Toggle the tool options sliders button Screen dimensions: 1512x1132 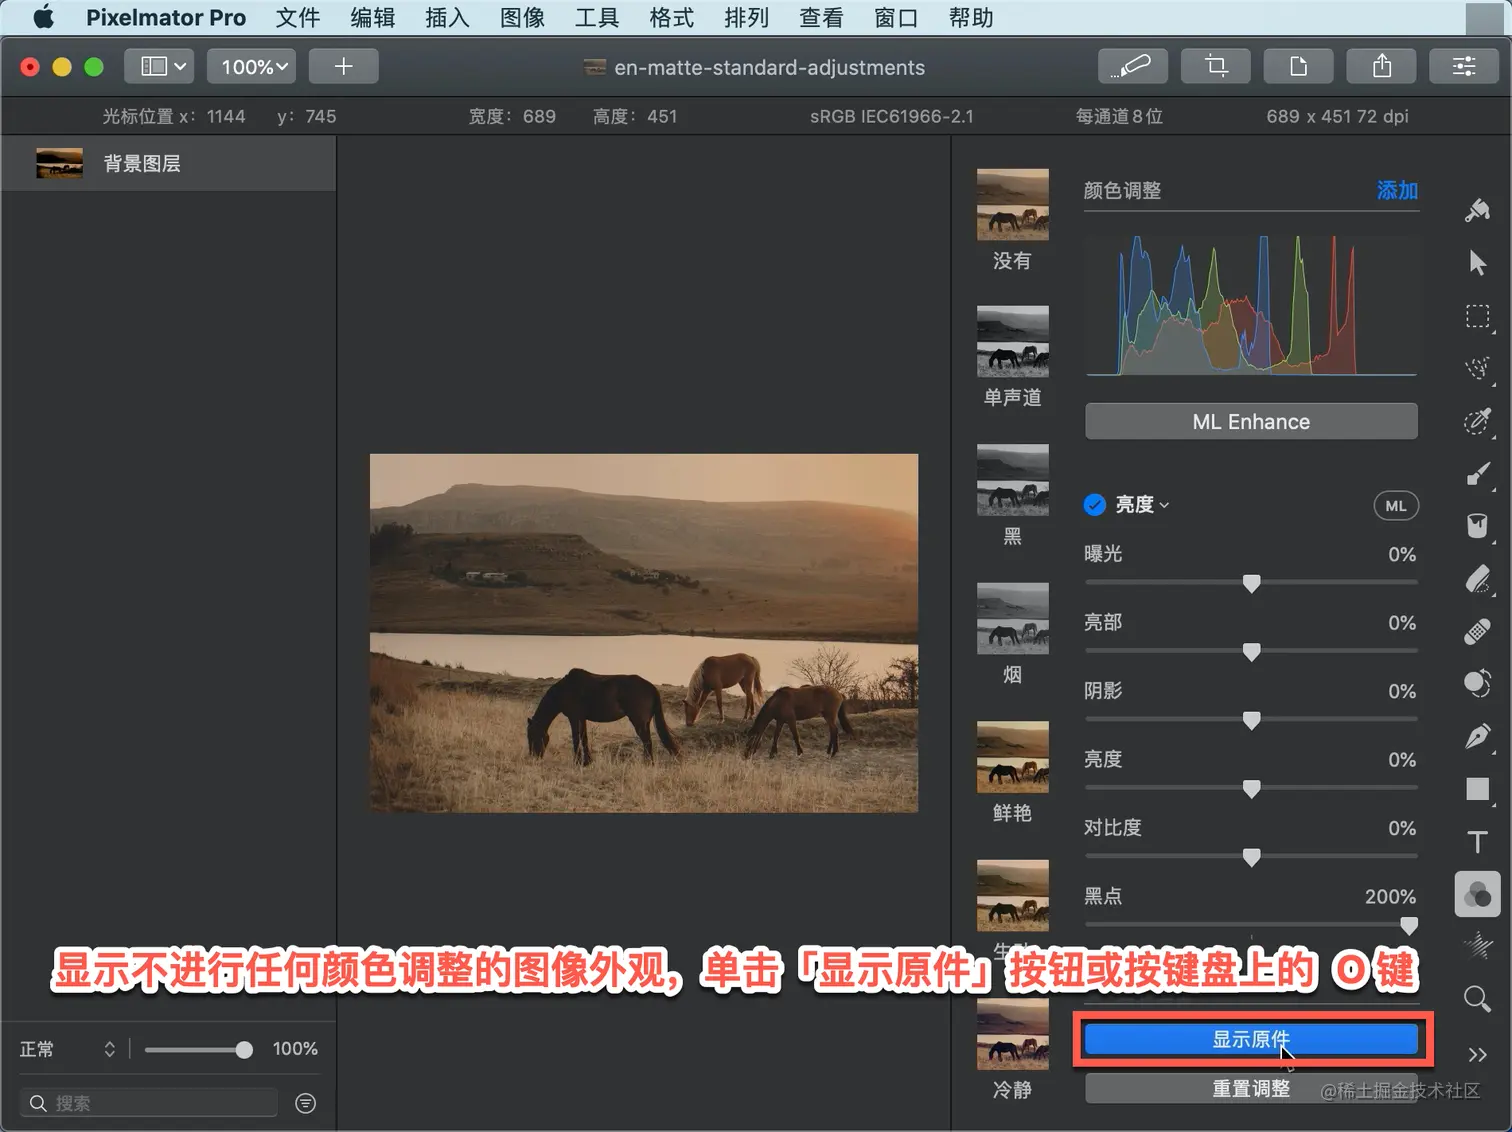click(1464, 66)
